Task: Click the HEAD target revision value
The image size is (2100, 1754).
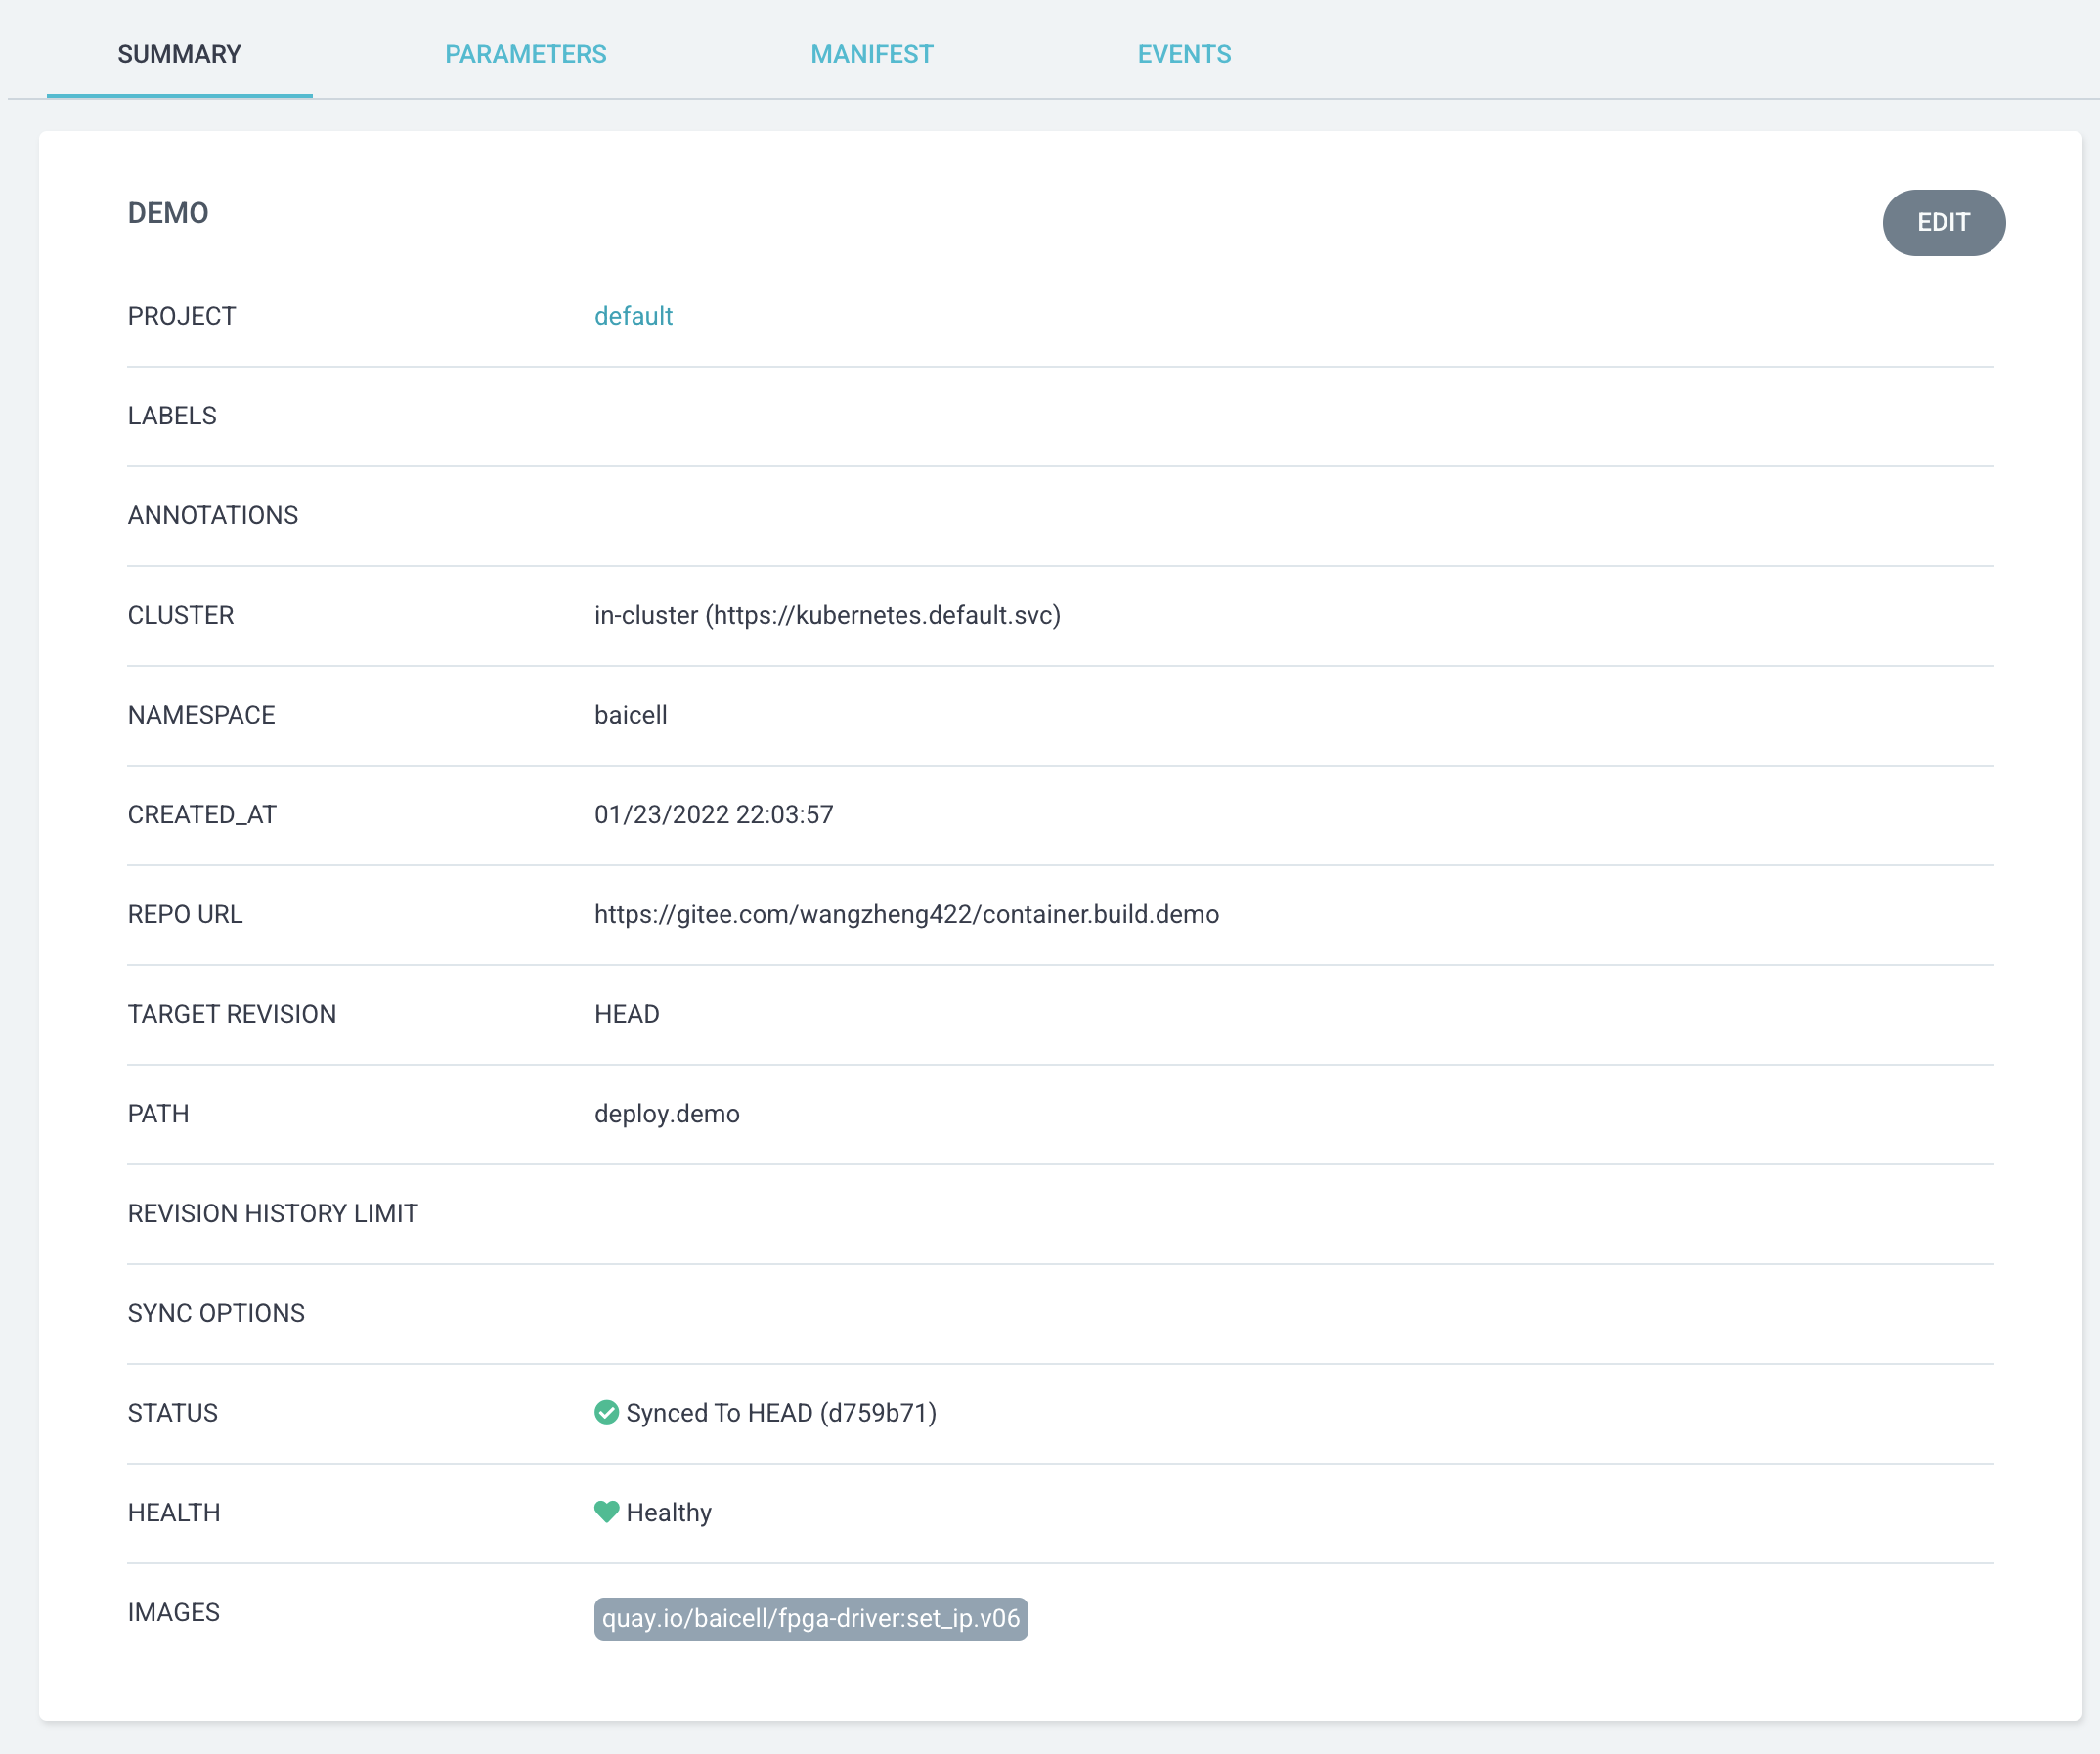Action: pos(626,1014)
